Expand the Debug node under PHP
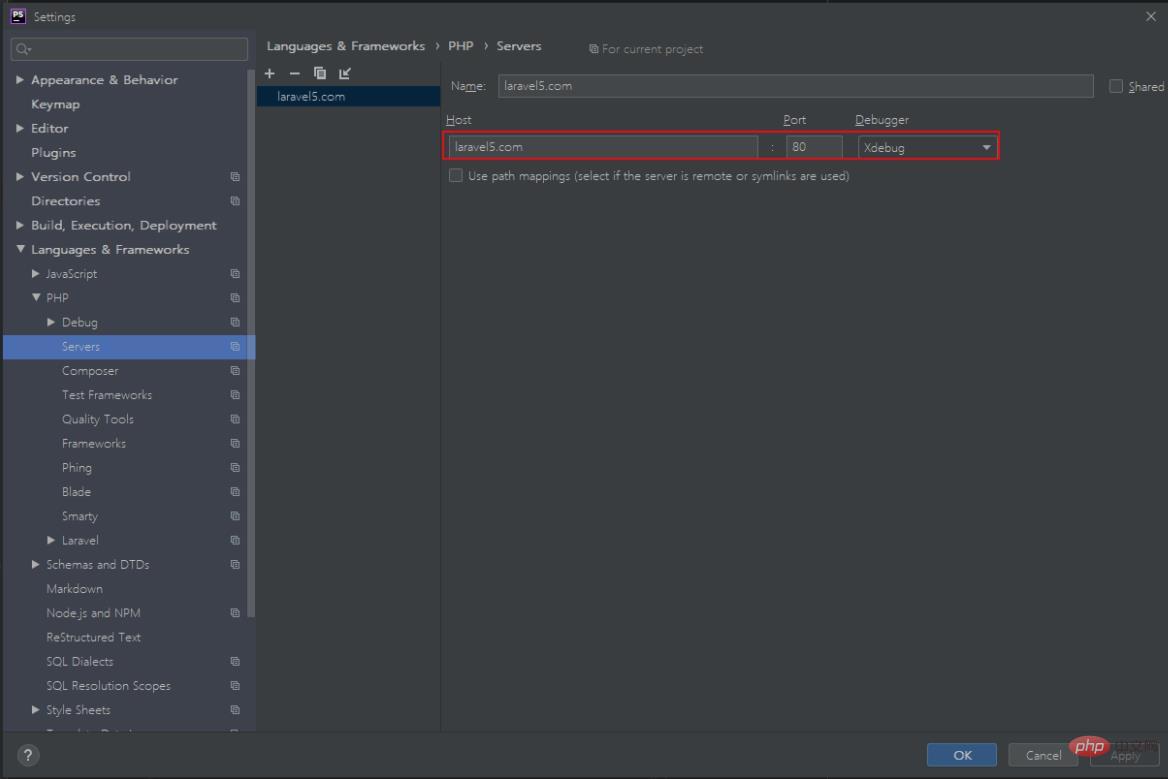Image resolution: width=1168 pixels, height=779 pixels. (51, 322)
